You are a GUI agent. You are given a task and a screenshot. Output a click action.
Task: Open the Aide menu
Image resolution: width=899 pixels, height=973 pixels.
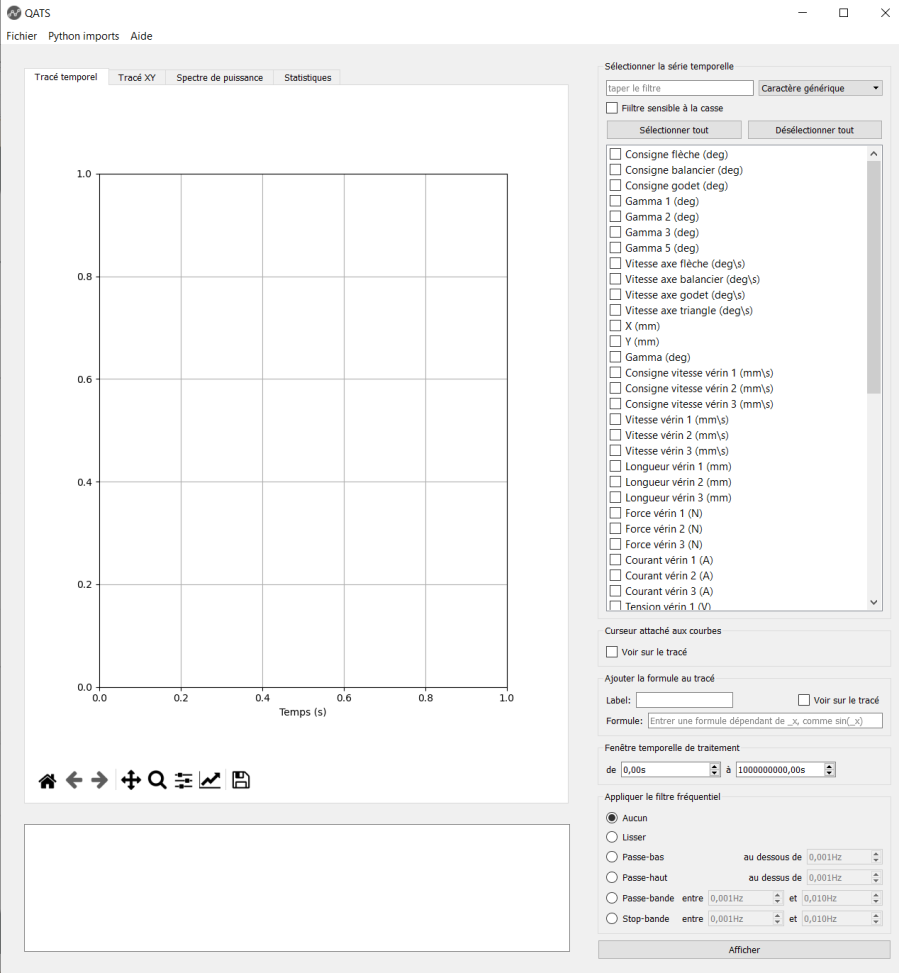pyautogui.click(x=141, y=36)
